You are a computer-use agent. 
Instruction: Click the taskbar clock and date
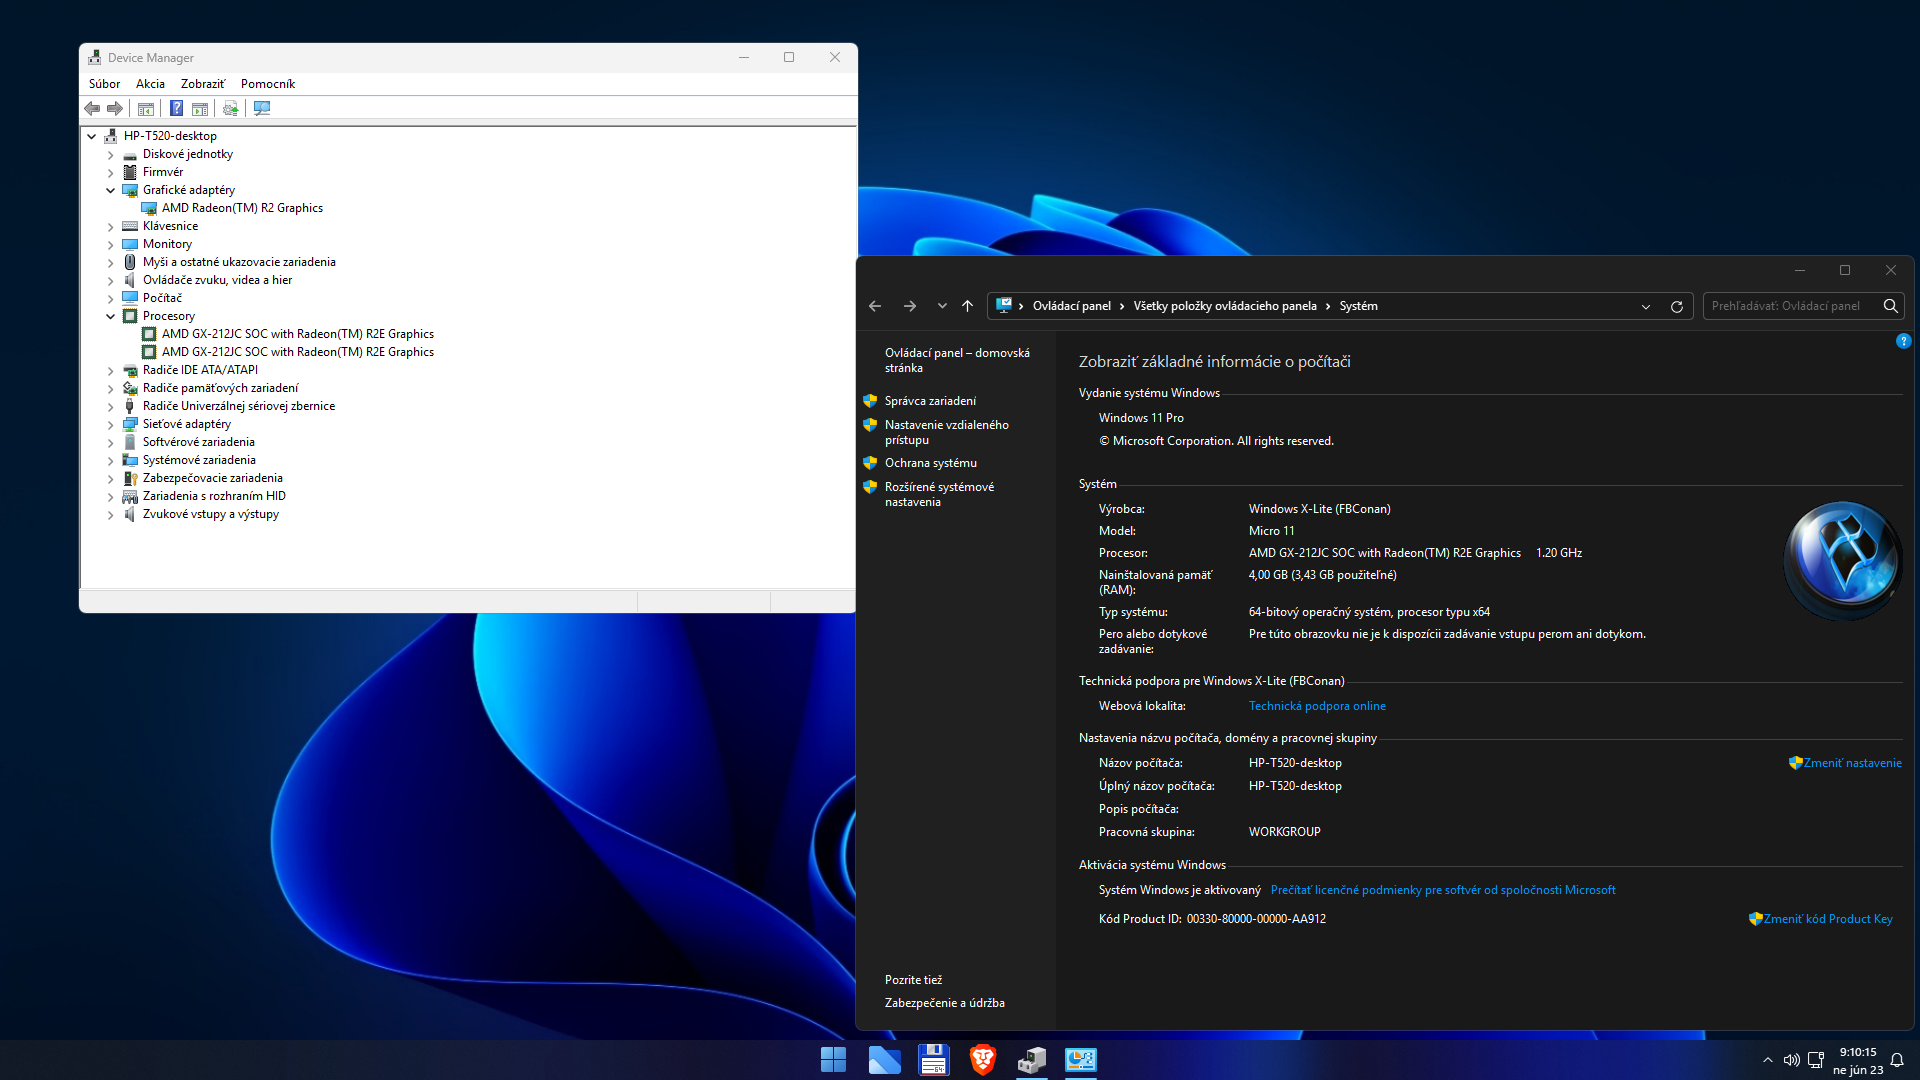tap(1858, 1061)
